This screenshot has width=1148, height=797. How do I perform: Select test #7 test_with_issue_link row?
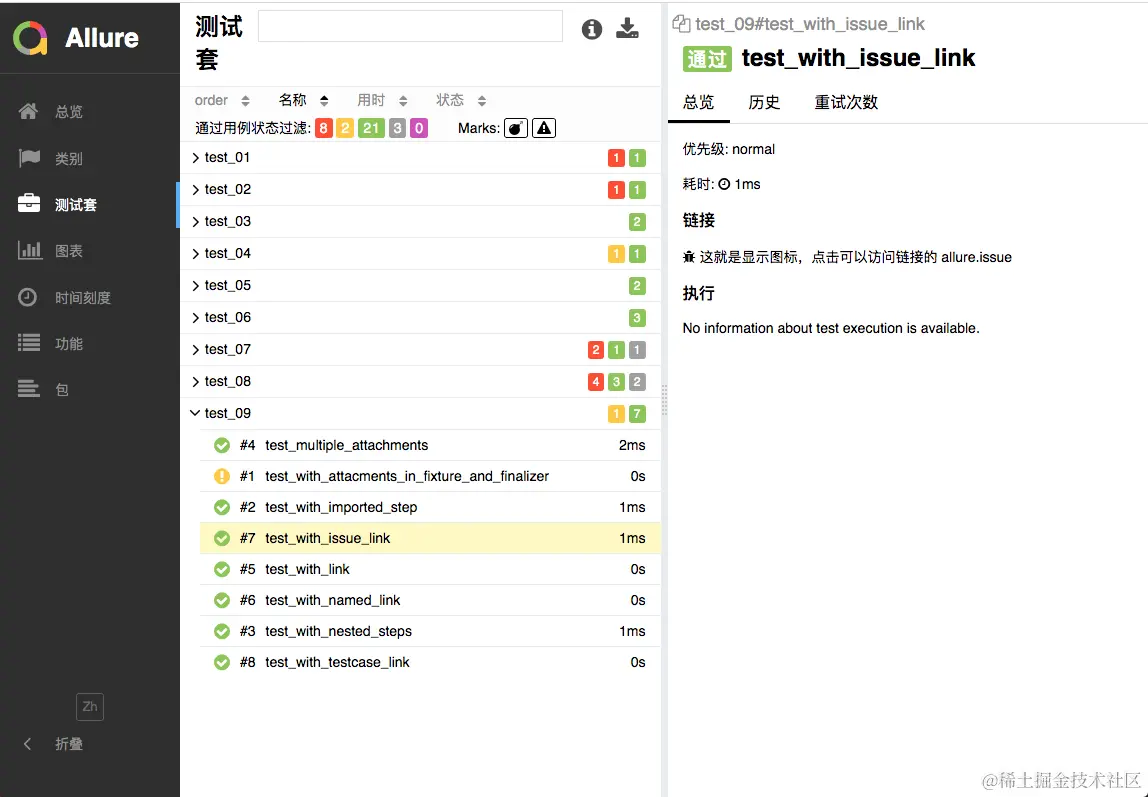[x=430, y=538]
